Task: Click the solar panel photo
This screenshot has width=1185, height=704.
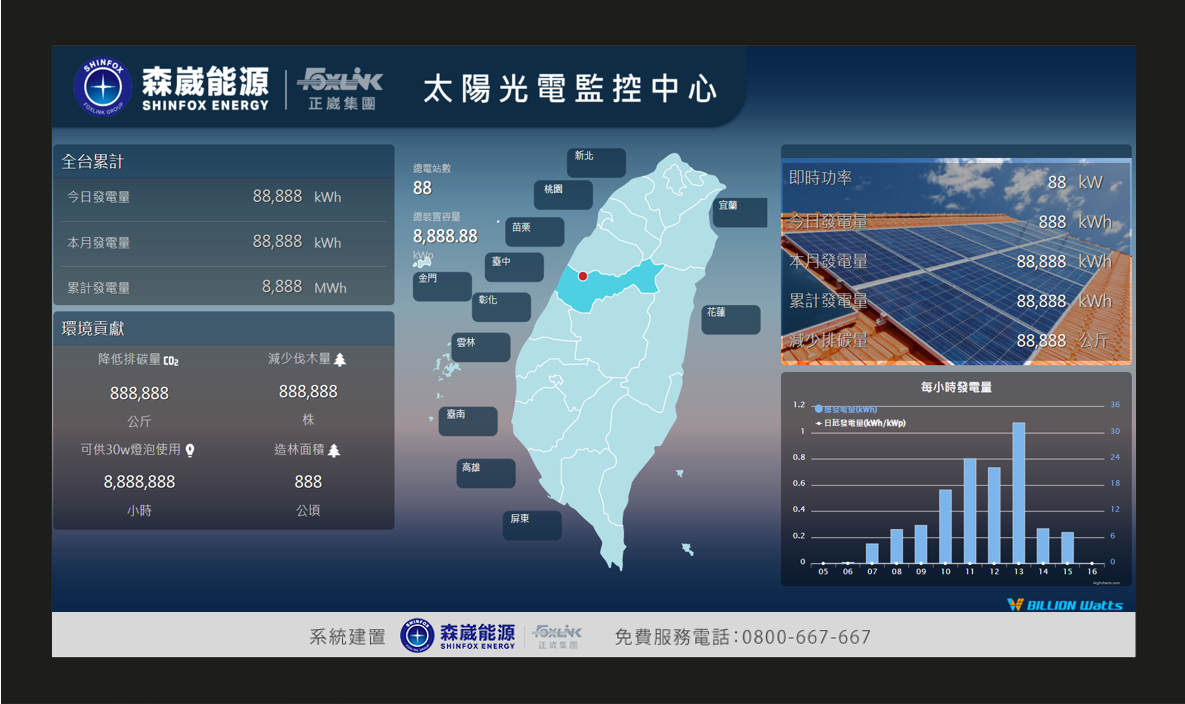Action: pyautogui.click(x=956, y=262)
